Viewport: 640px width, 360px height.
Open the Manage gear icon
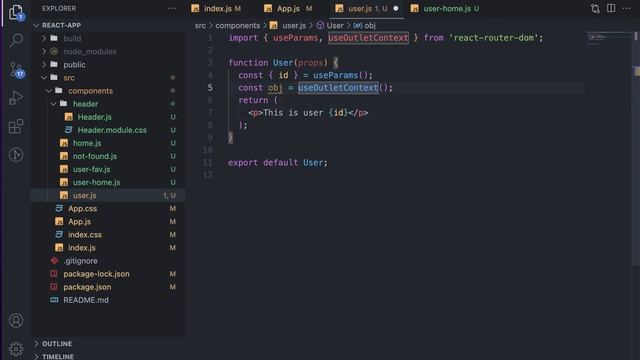point(16,349)
